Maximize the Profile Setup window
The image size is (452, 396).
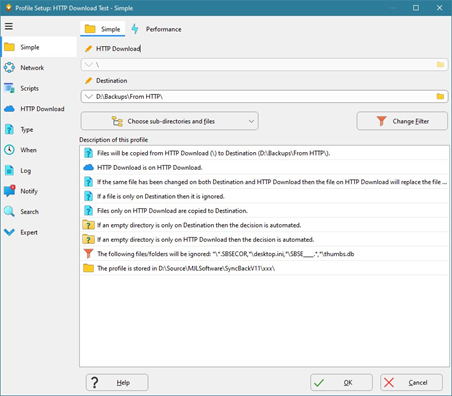coord(416,8)
